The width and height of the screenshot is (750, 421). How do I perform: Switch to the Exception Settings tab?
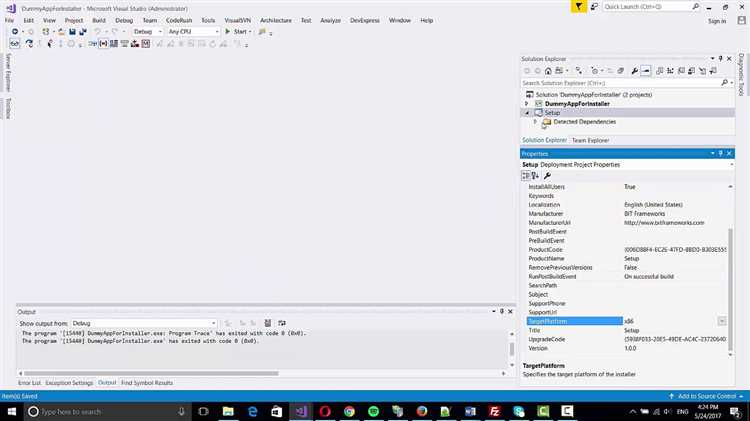coord(69,383)
